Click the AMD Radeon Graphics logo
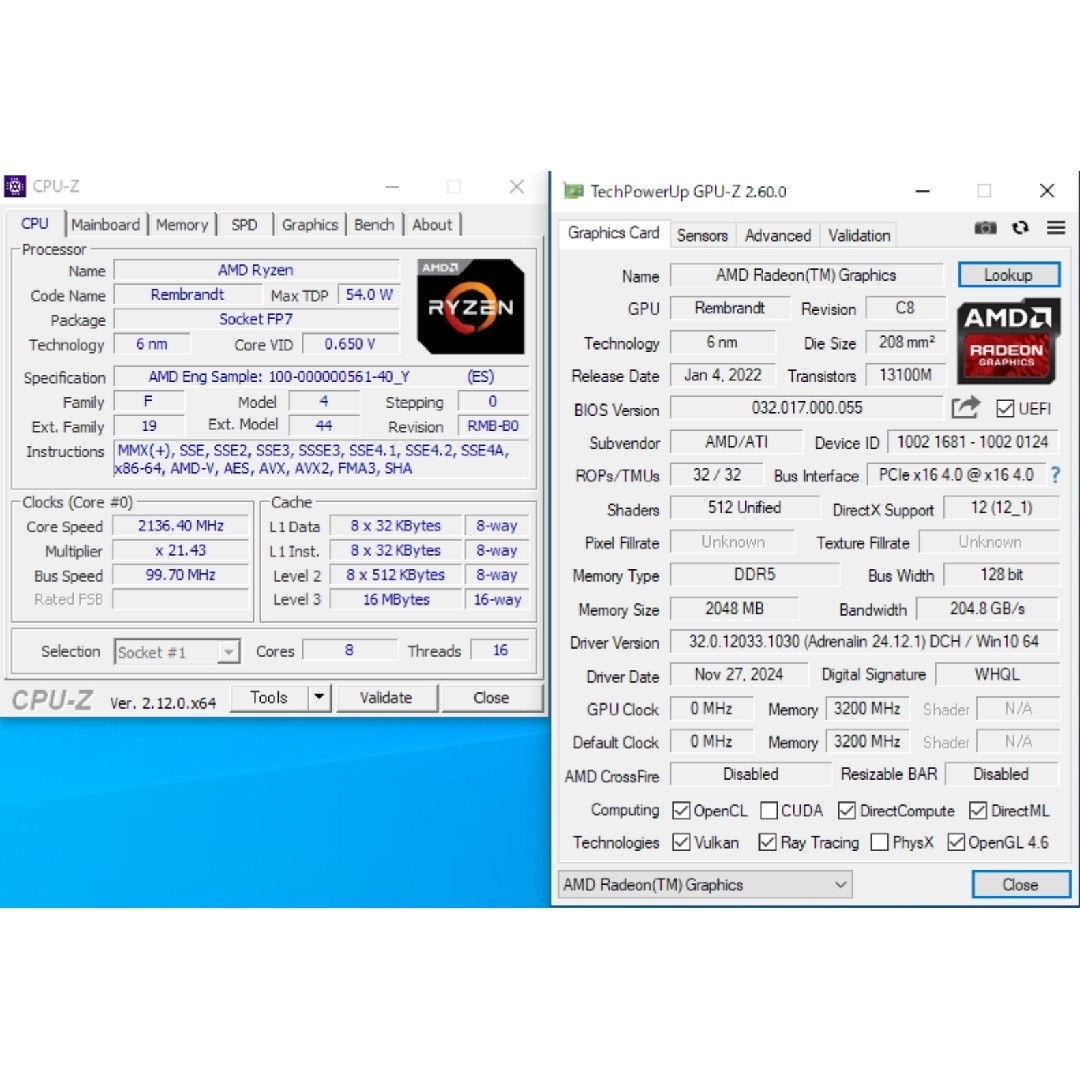This screenshot has width=1080, height=1080. tap(1008, 340)
